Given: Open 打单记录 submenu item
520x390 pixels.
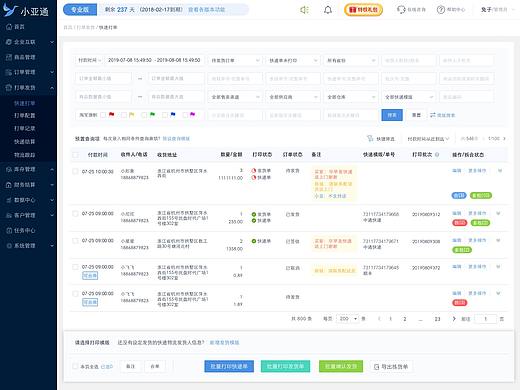Looking at the screenshot, I should coord(25,128).
